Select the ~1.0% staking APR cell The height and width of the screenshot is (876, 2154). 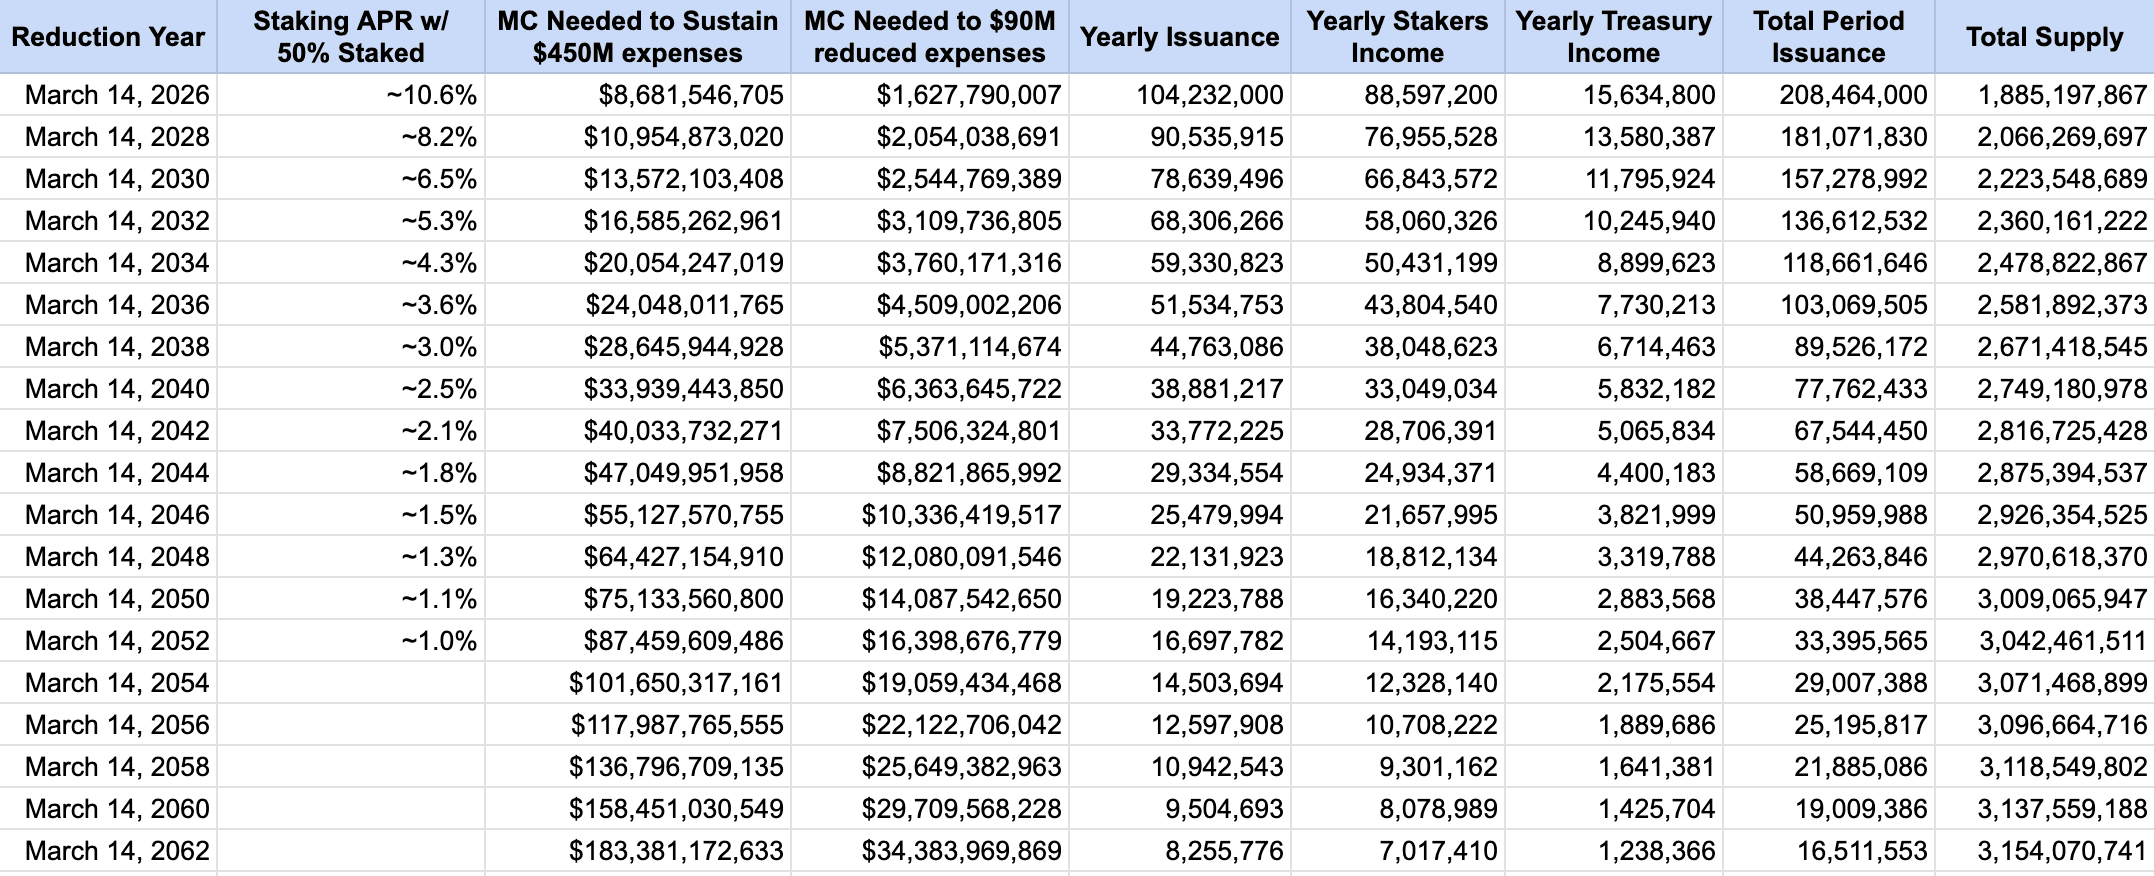(439, 641)
